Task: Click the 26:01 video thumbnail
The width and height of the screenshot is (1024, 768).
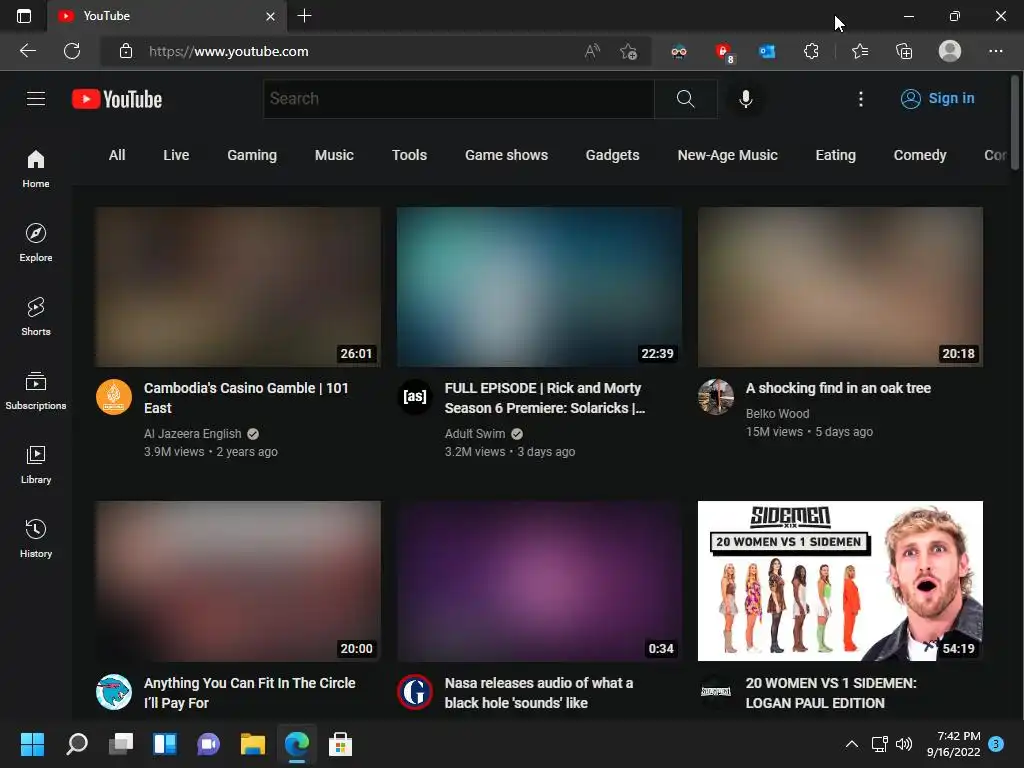Action: pos(238,287)
